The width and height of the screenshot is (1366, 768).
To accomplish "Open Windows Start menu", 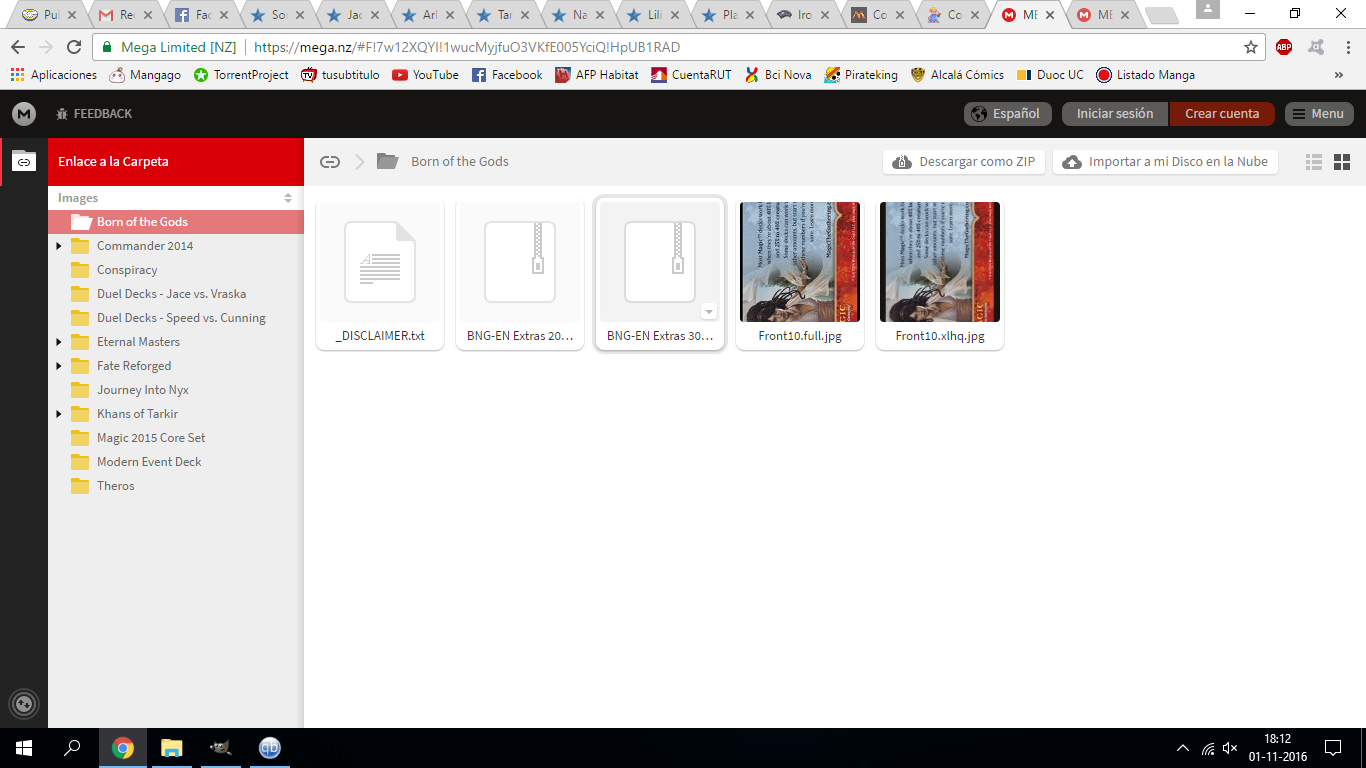I will click(24, 748).
